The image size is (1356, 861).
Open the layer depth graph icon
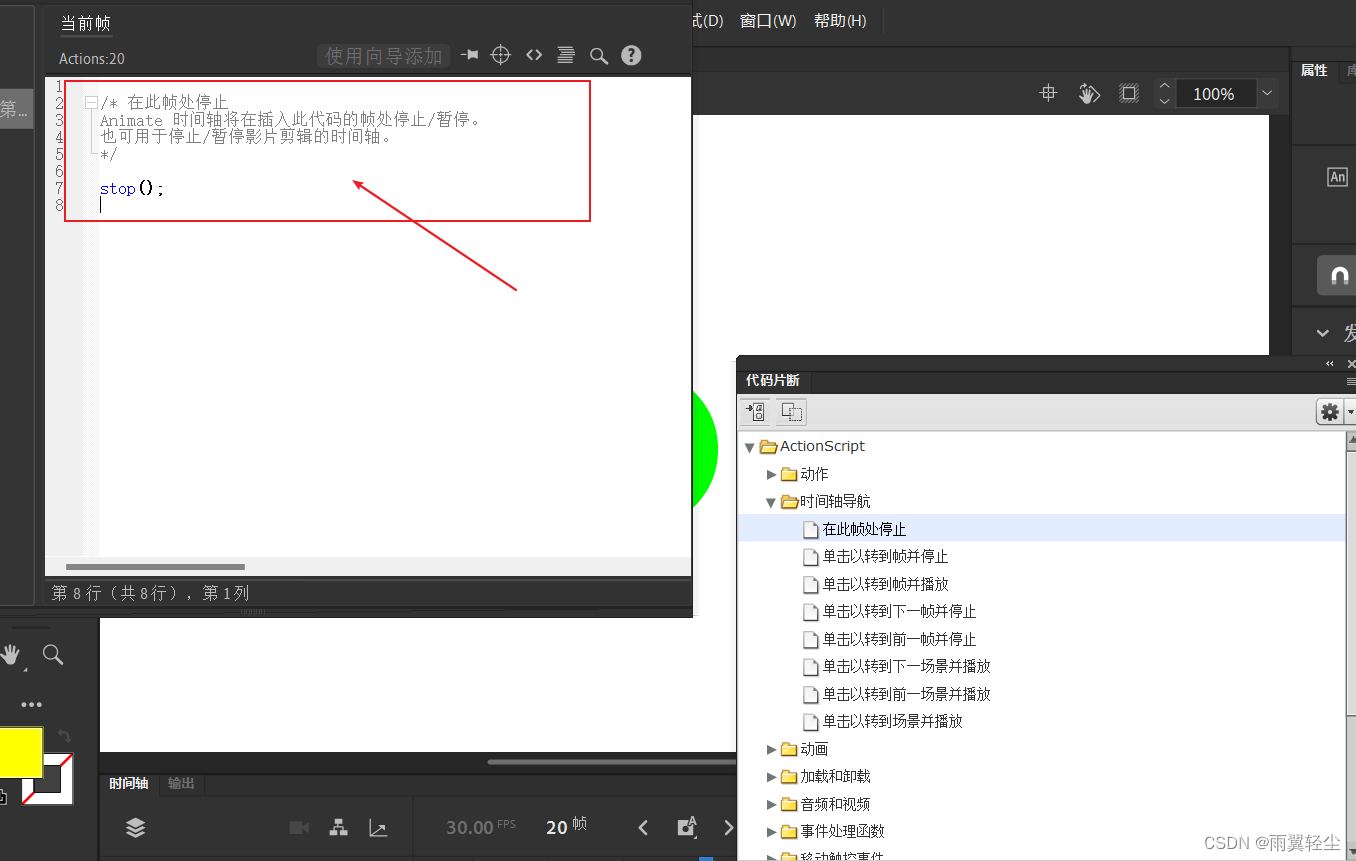[x=378, y=827]
